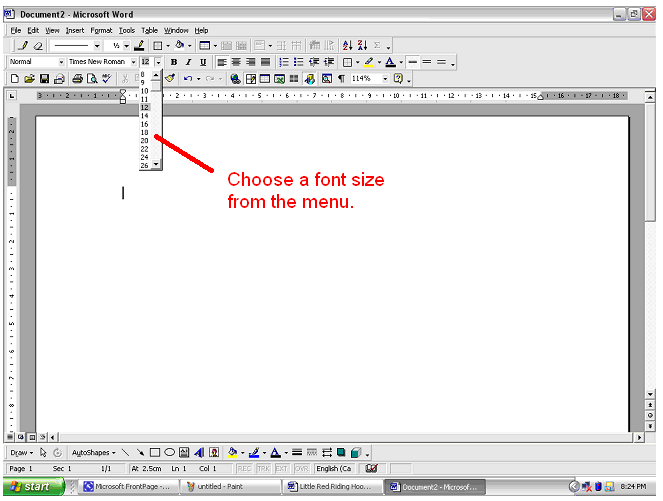Choose font size 14 from list

[x=145, y=116]
